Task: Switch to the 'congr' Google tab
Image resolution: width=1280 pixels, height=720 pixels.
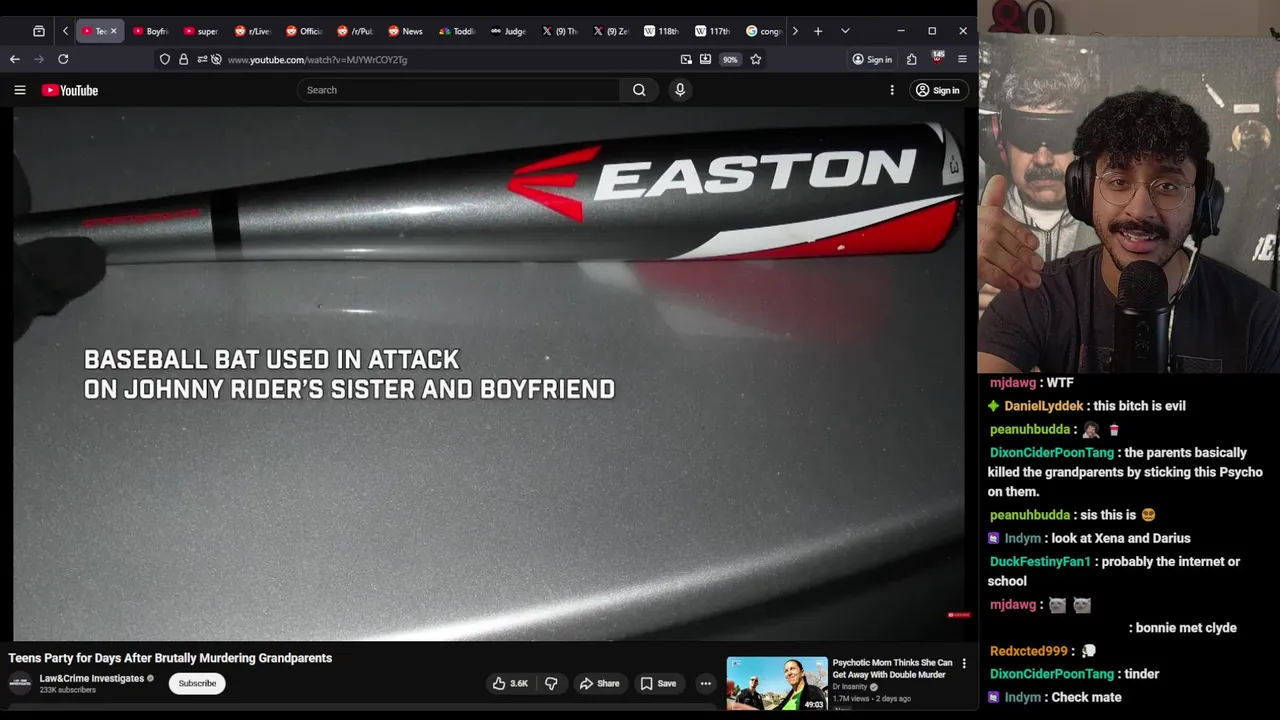Action: point(763,31)
